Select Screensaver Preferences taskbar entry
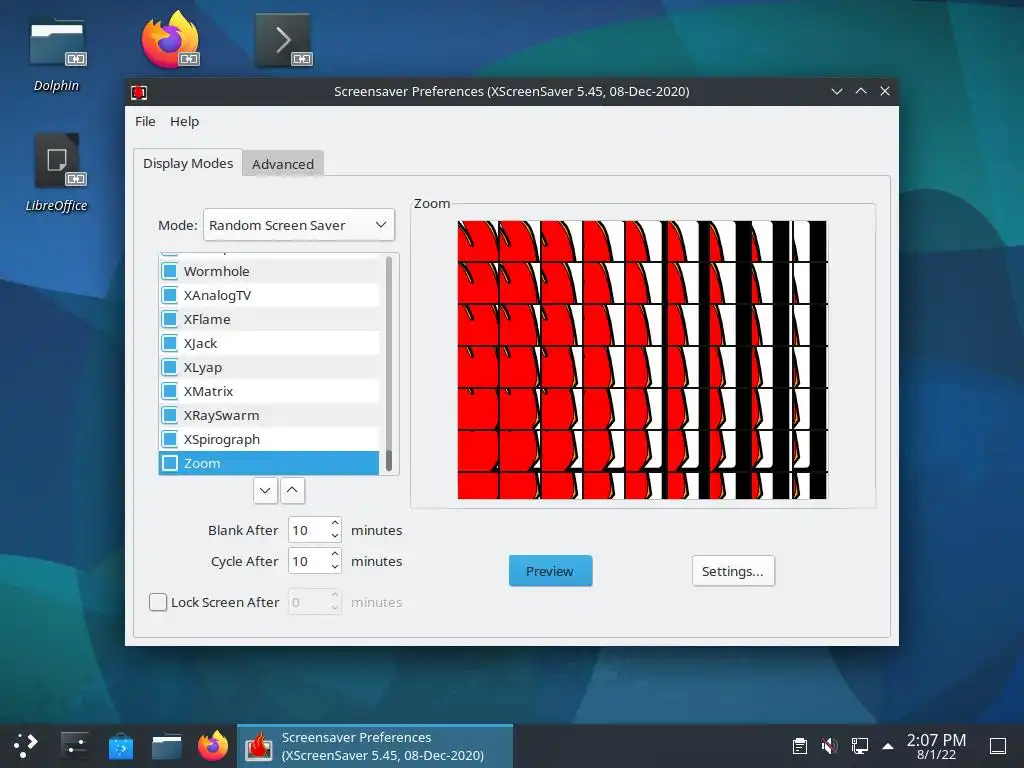Screen dimensions: 1024x768 375,746
